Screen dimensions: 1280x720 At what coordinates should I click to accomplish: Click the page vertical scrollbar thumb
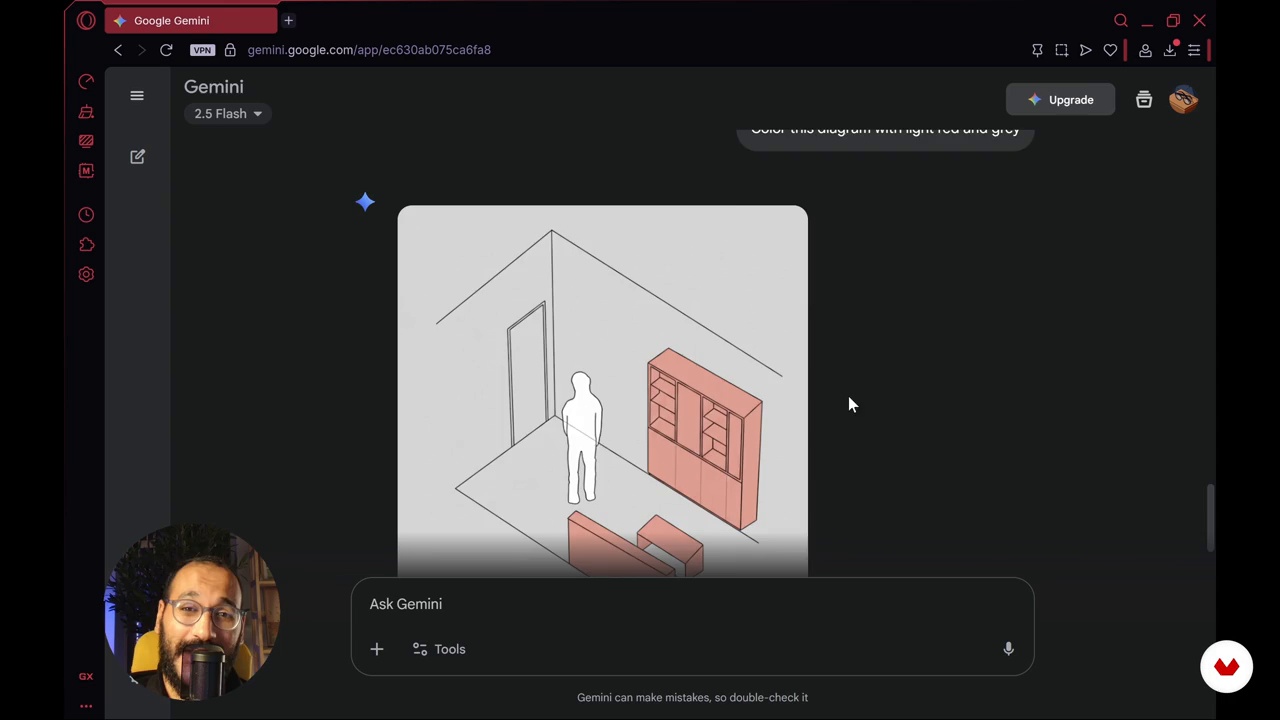1211,517
